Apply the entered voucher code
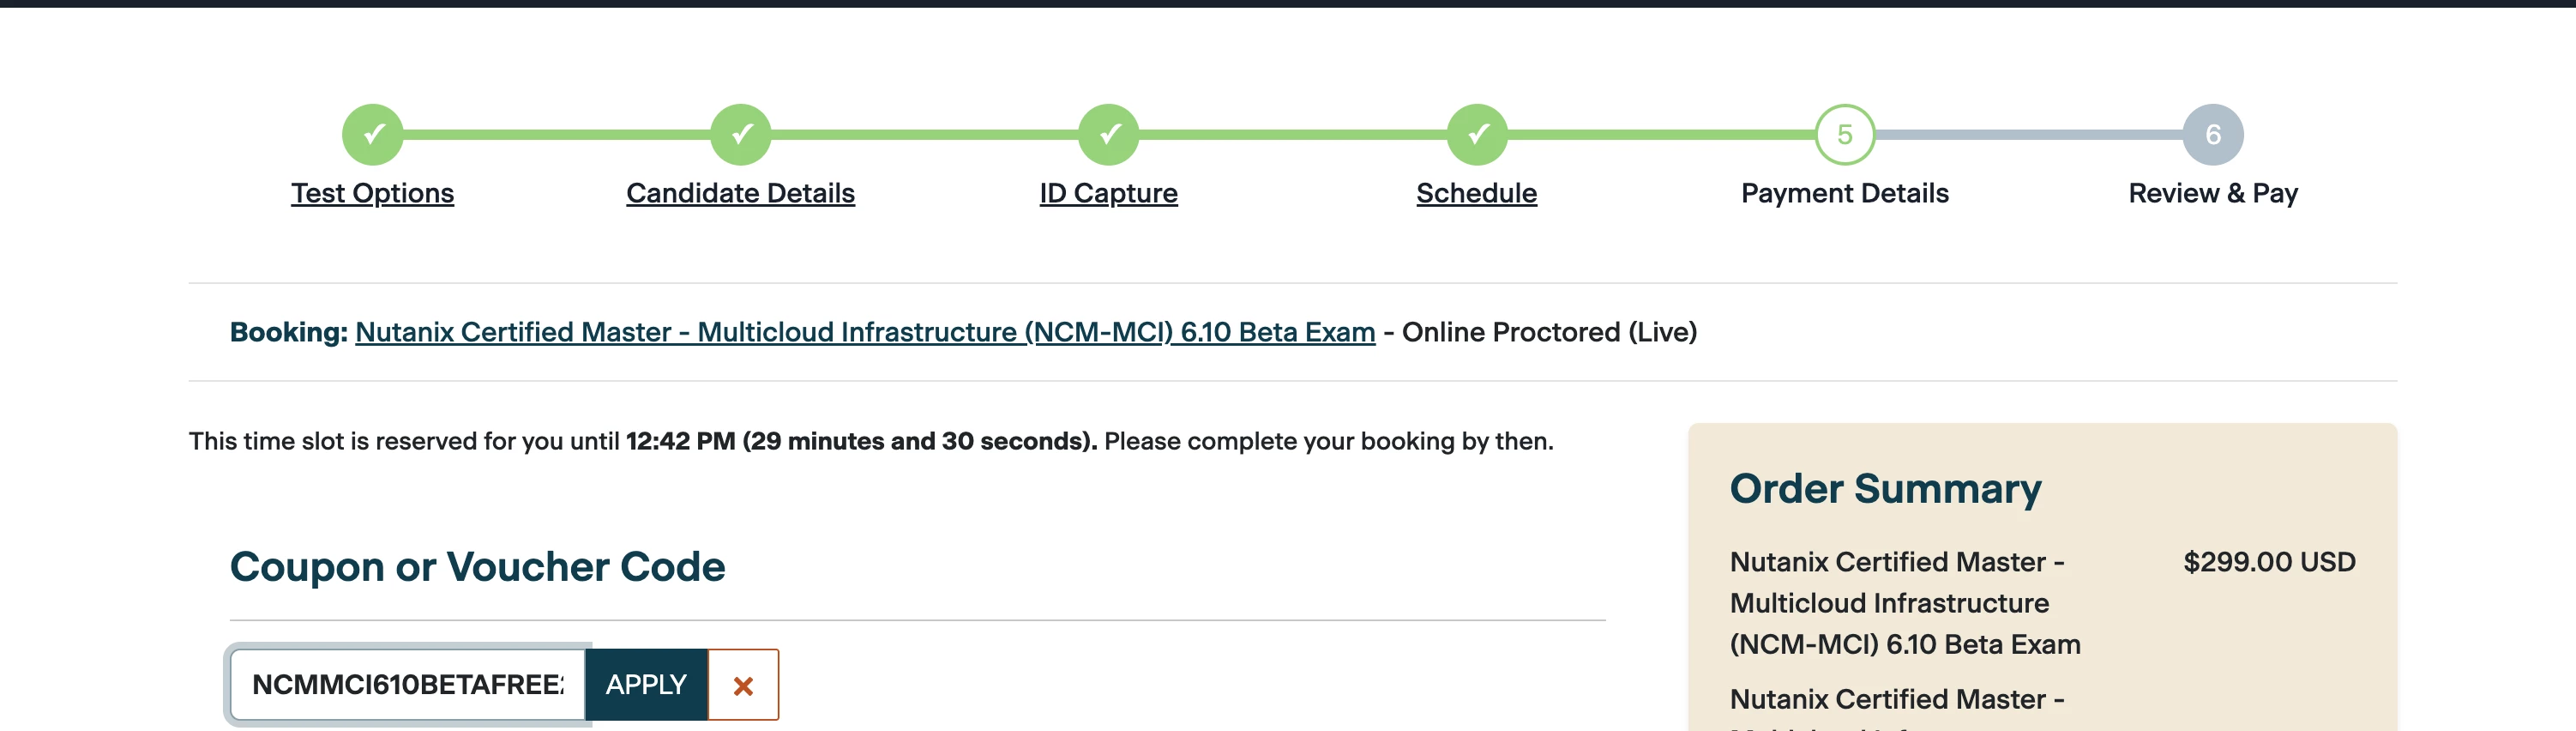This screenshot has width=2576, height=731. [x=646, y=685]
